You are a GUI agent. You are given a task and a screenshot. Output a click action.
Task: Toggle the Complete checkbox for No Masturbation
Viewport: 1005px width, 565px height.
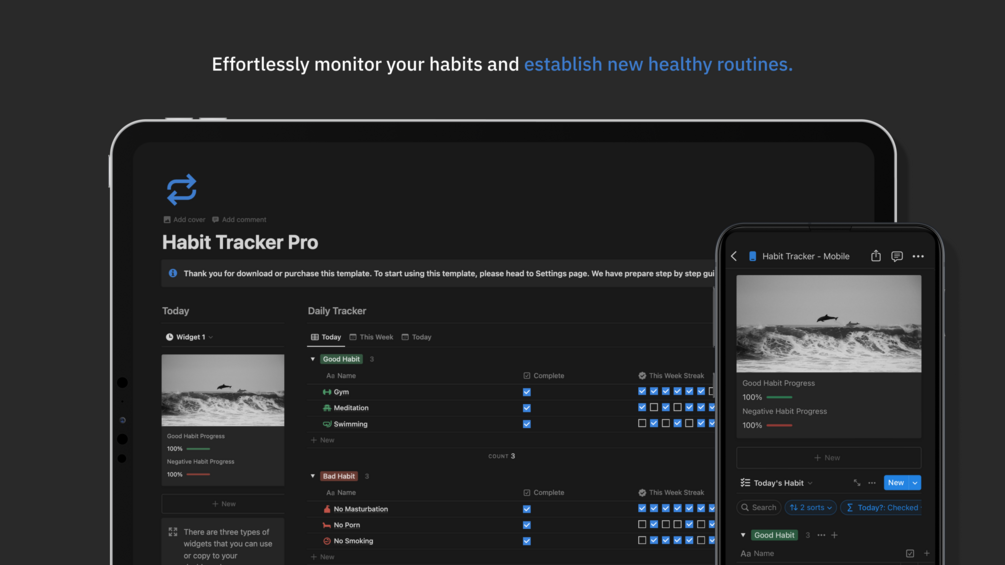(x=527, y=509)
